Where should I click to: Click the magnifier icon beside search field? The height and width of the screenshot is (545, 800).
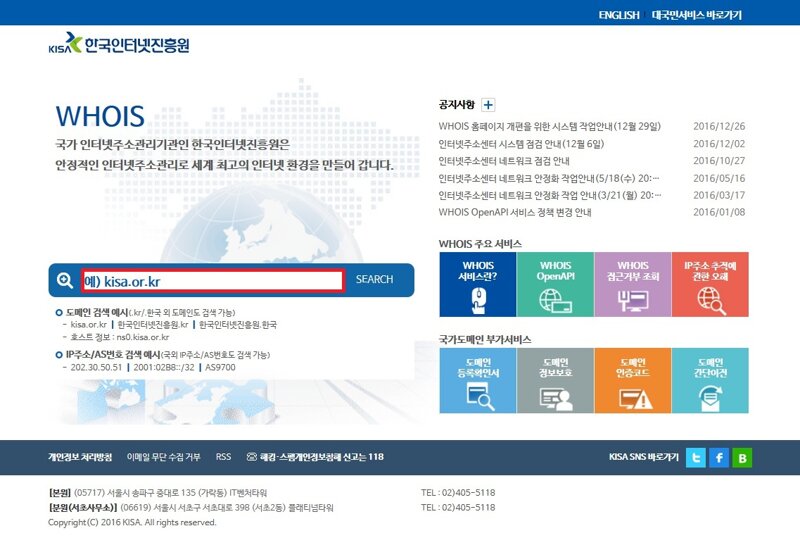coord(65,280)
